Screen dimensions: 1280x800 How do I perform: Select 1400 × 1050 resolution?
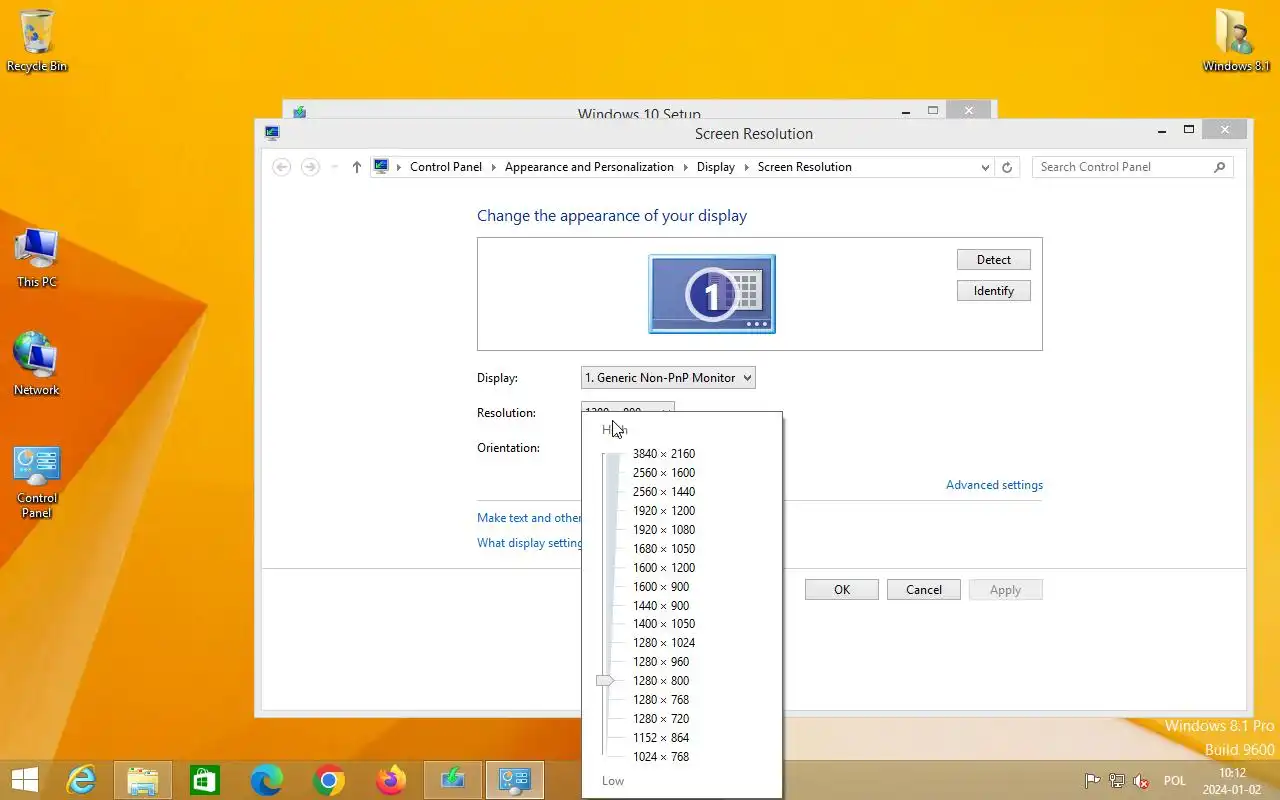click(664, 624)
